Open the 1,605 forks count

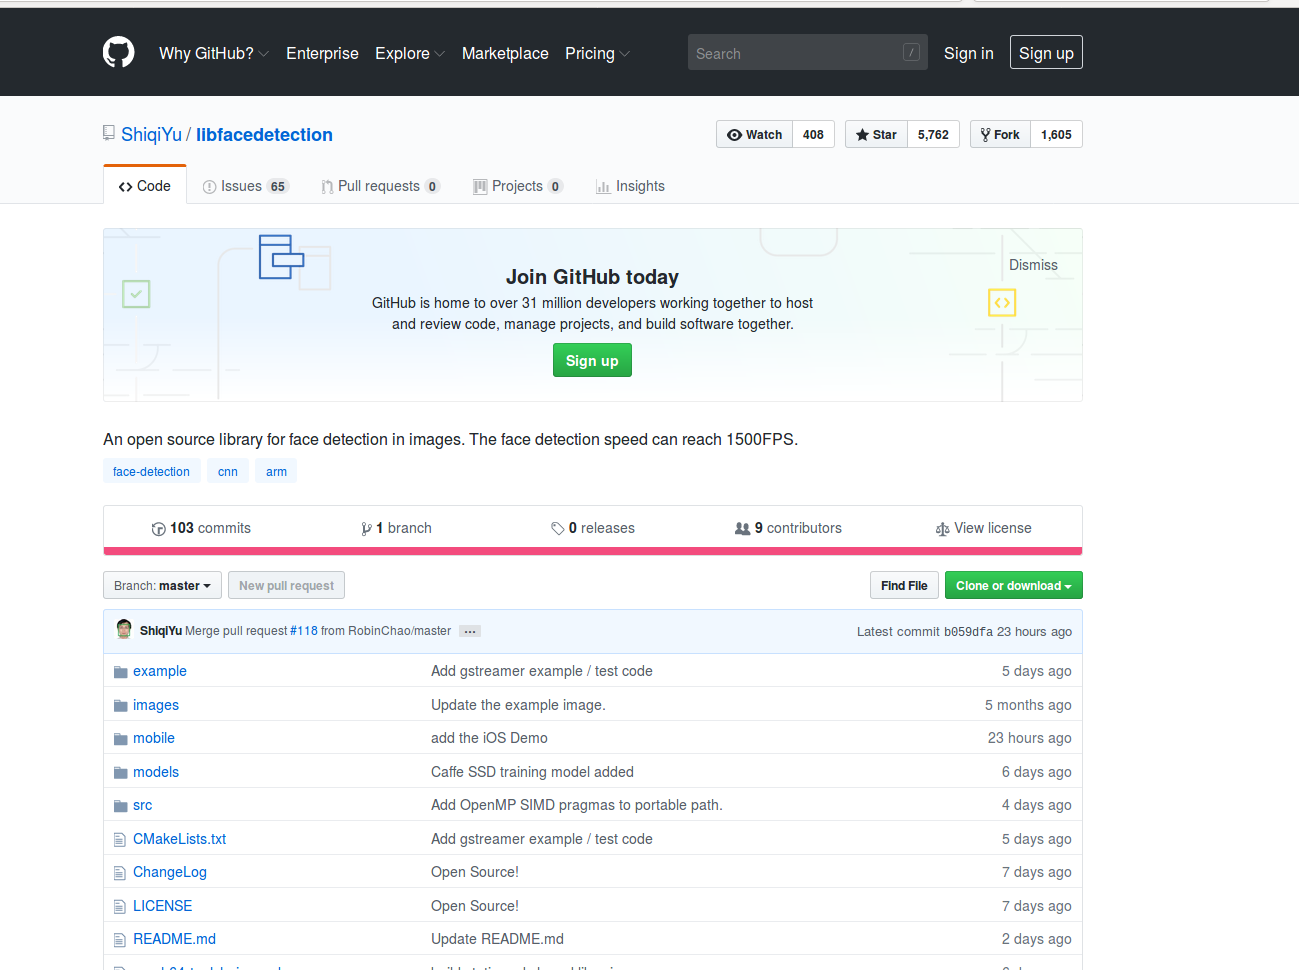[x=1056, y=134]
